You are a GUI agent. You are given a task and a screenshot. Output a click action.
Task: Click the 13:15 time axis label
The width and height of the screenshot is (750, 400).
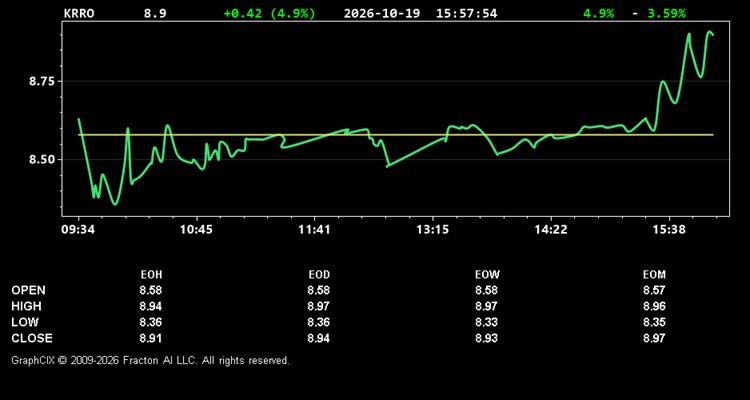[x=432, y=230]
